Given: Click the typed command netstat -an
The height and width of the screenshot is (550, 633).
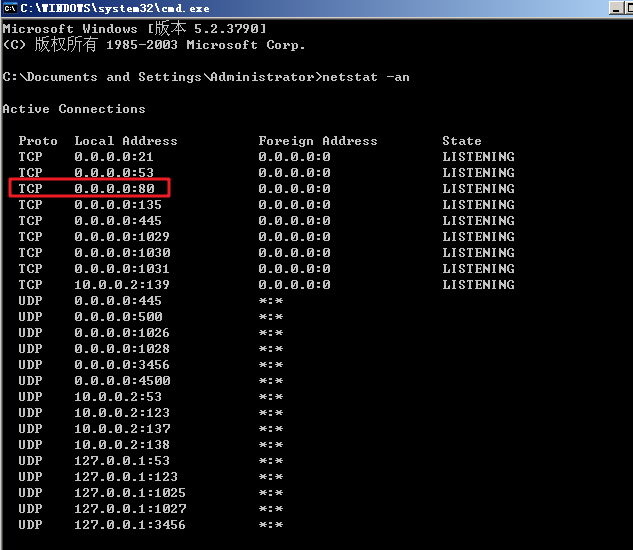Looking at the screenshot, I should click(366, 77).
